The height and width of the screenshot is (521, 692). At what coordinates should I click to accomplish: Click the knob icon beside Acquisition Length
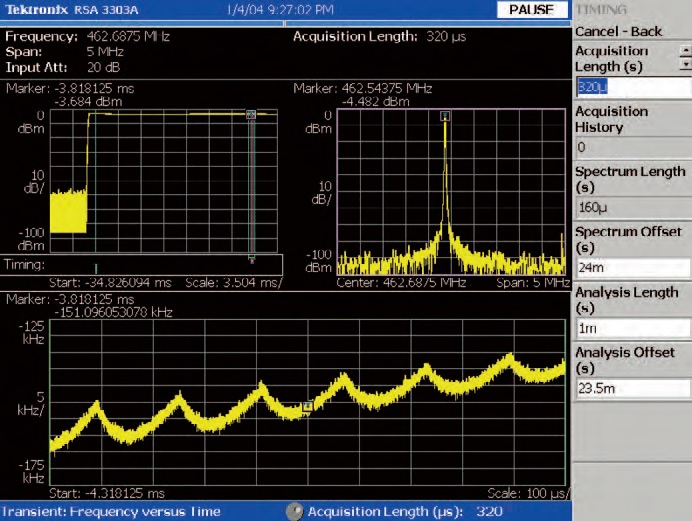pos(294,511)
